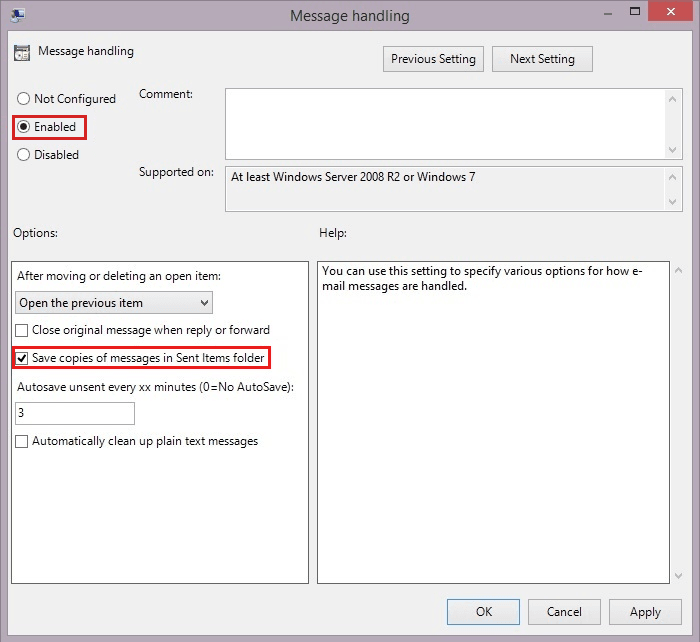Click the Apply button
The width and height of the screenshot is (700, 642).
pyautogui.click(x=645, y=612)
